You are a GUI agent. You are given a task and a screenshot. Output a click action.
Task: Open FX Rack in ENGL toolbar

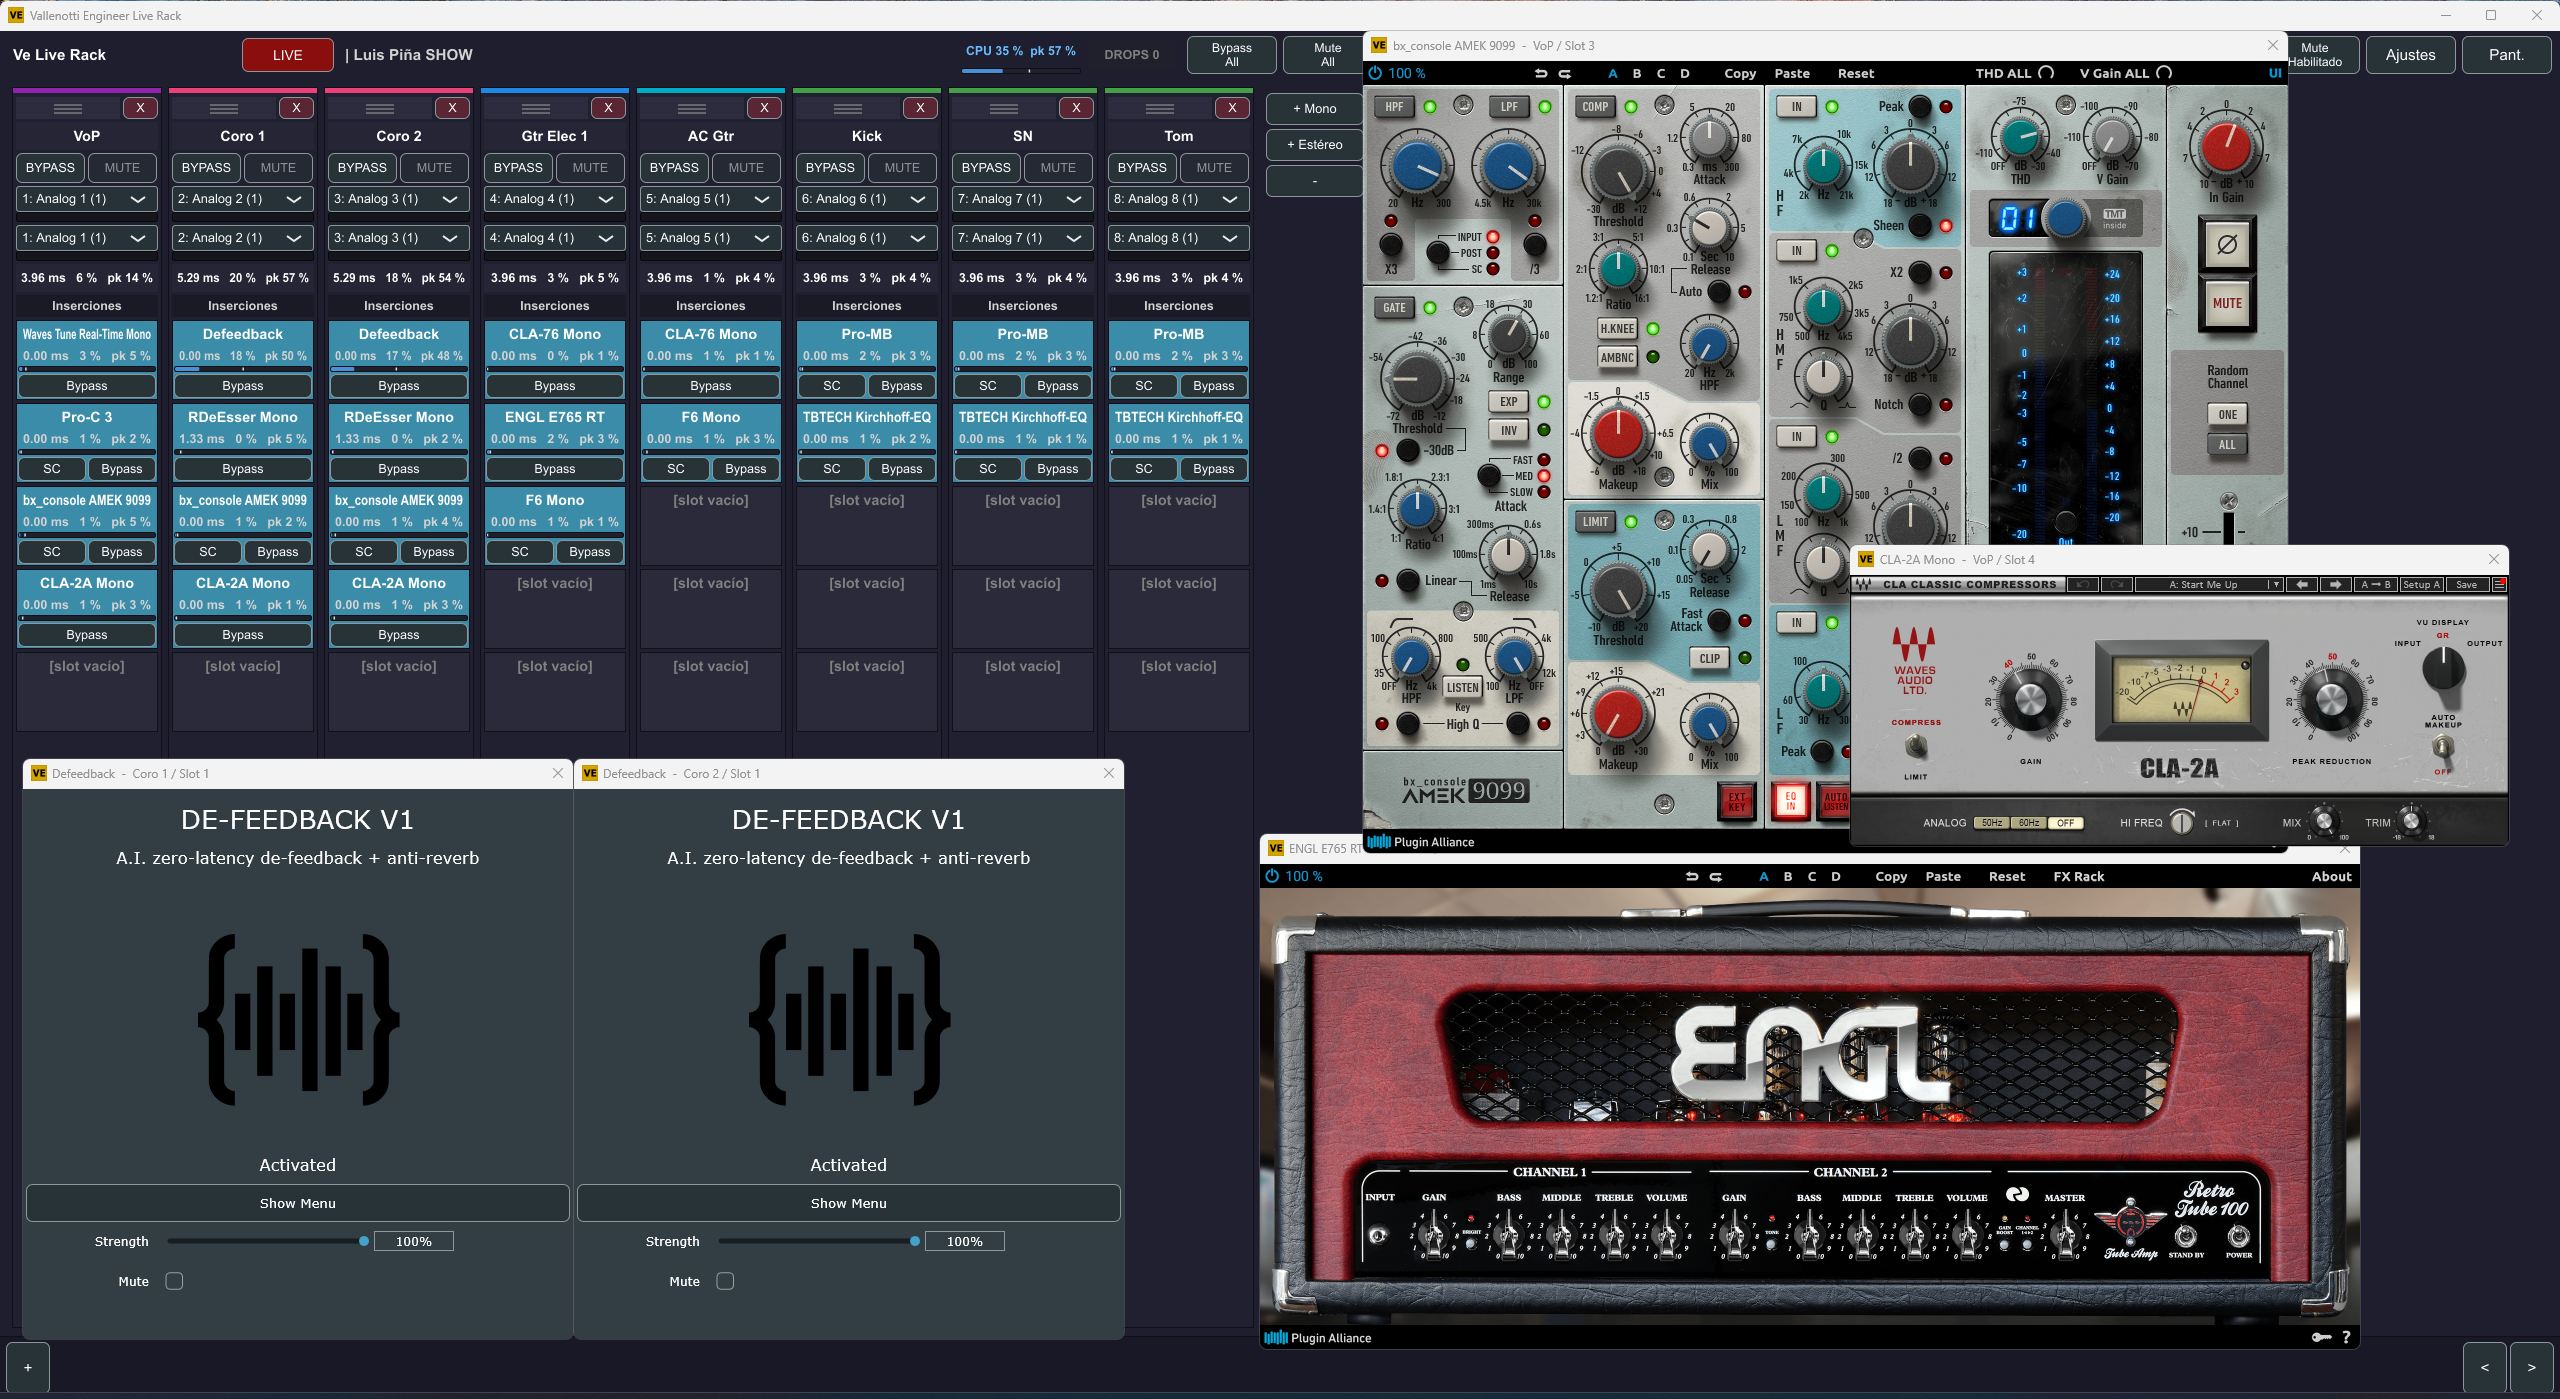[x=2078, y=876]
